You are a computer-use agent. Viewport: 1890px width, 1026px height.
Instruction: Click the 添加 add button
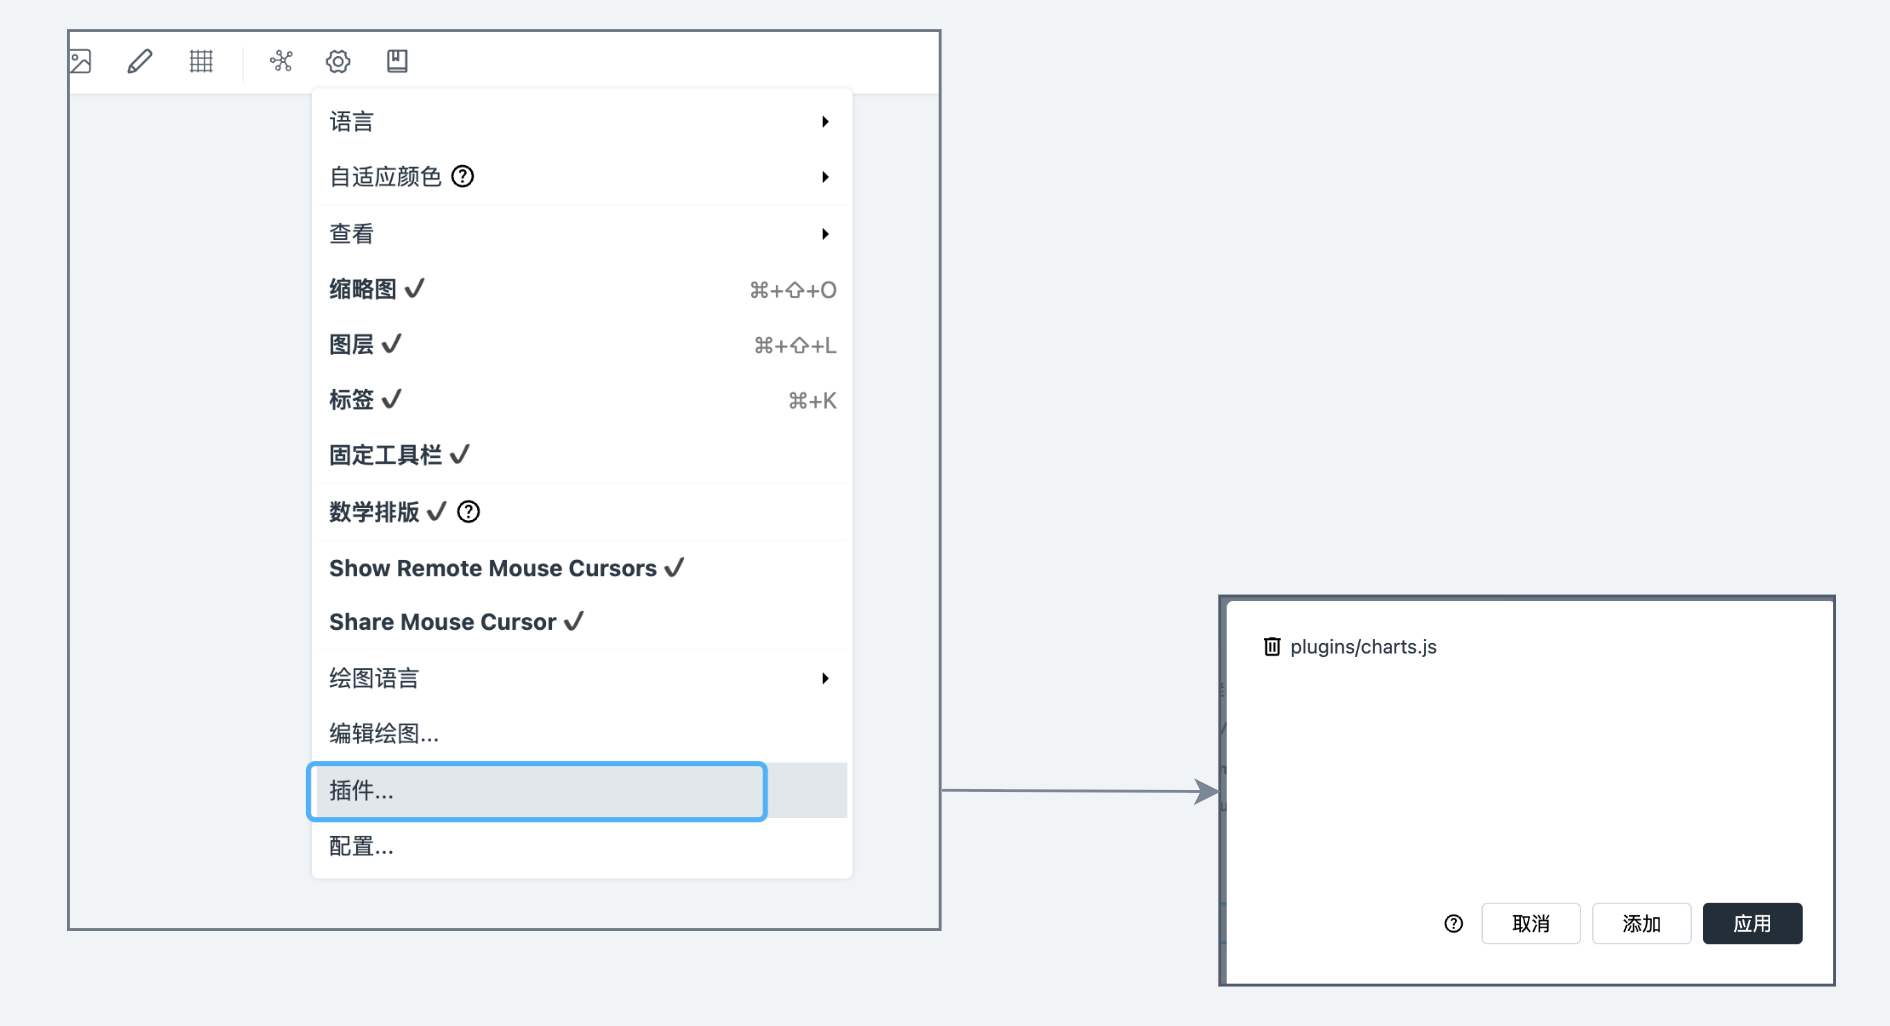pos(1641,924)
